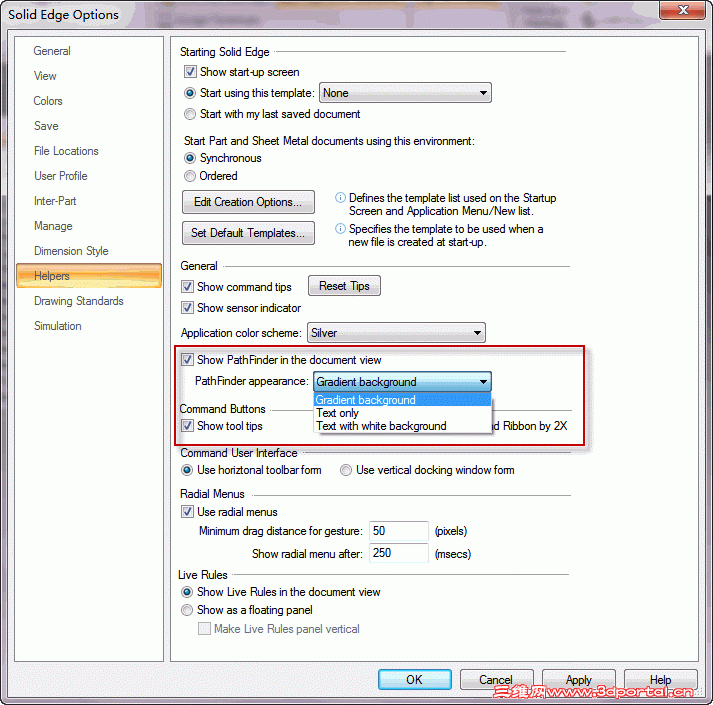Select Synchronous environment radio
This screenshot has height=705, width=713.
pyautogui.click(x=190, y=158)
